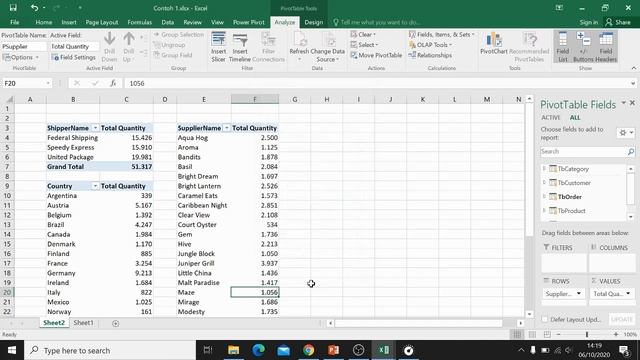This screenshot has width=640, height=360.
Task: Open Microsoft Edge from taskbar
Action: pyautogui.click(x=258, y=350)
